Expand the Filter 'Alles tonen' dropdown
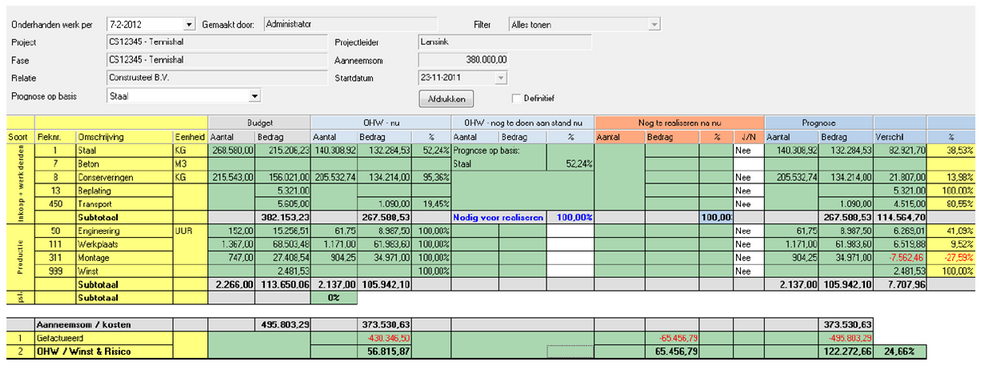 tap(654, 24)
